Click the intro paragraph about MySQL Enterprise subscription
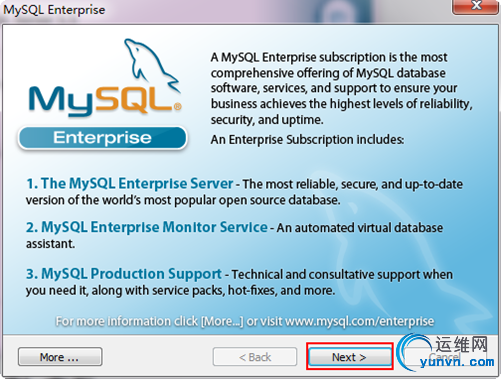 click(x=342, y=88)
